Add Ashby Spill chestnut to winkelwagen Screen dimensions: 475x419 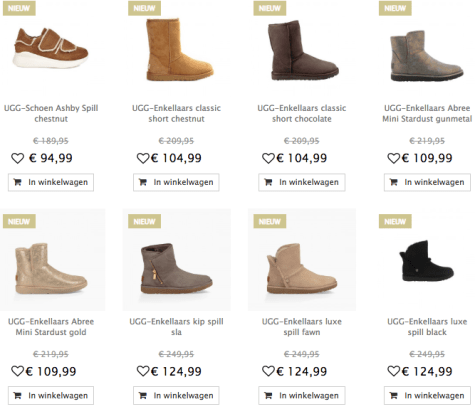point(51,182)
